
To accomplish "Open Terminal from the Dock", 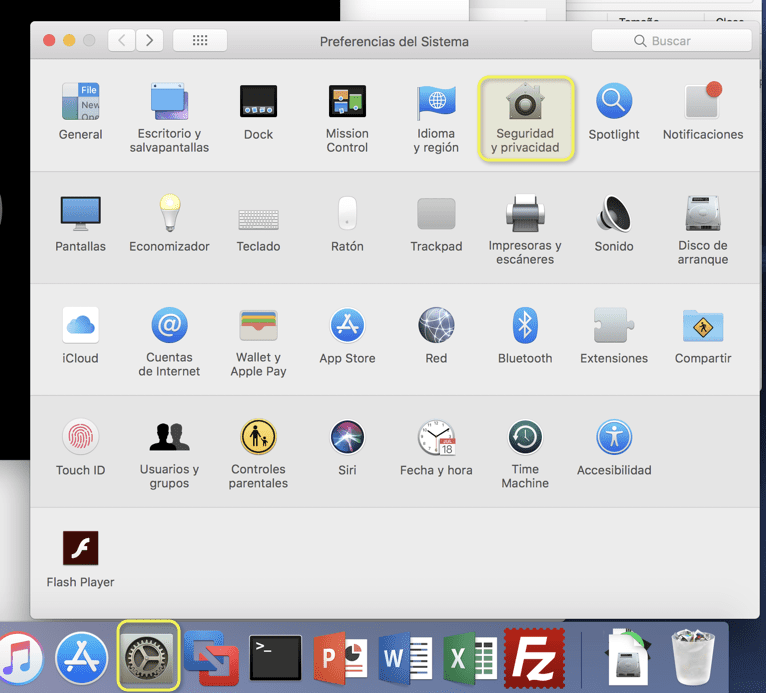I will (x=276, y=657).
